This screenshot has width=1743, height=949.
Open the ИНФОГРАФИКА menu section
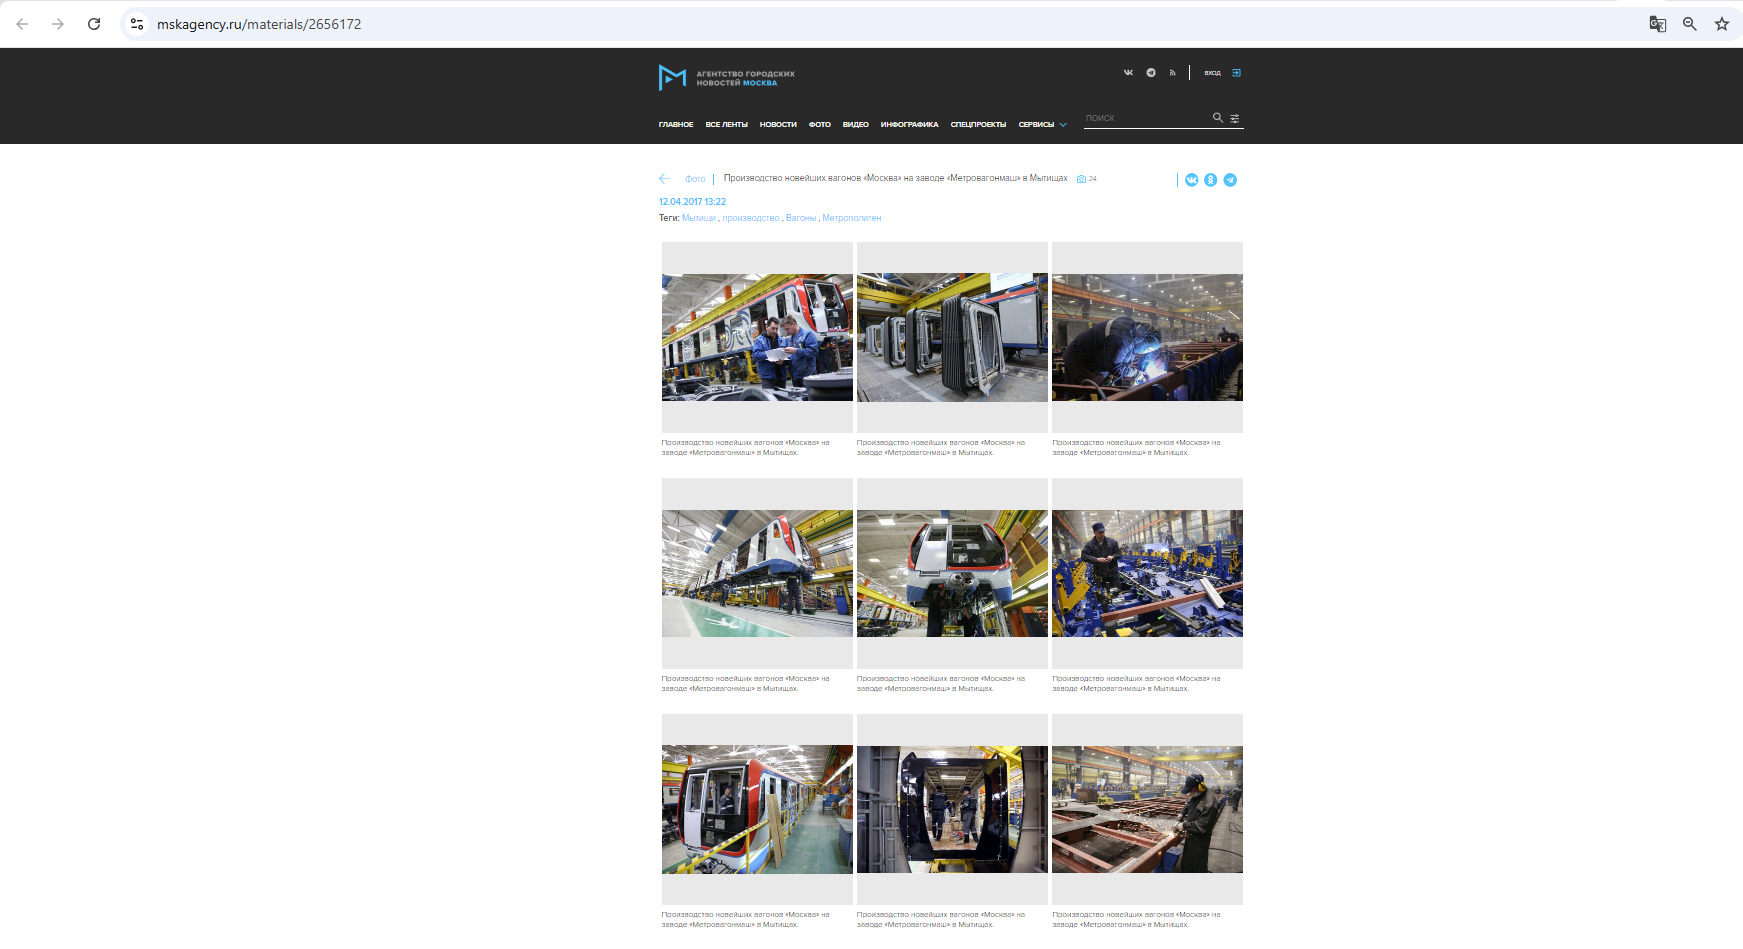909,125
